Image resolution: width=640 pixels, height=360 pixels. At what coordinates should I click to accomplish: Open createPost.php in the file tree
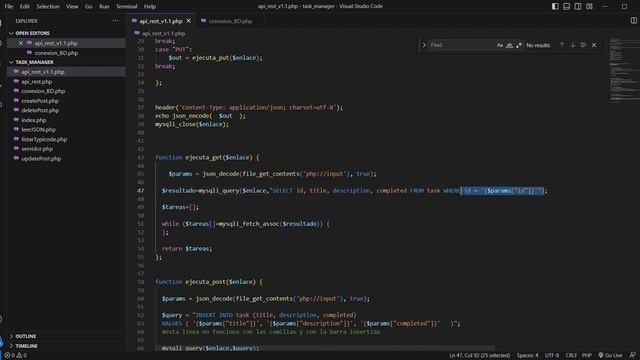coord(40,101)
